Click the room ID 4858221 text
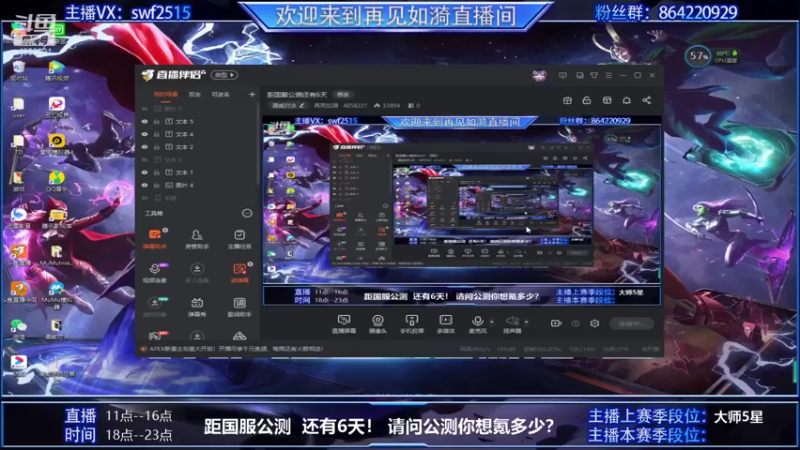This screenshot has height=450, width=800. tap(355, 106)
